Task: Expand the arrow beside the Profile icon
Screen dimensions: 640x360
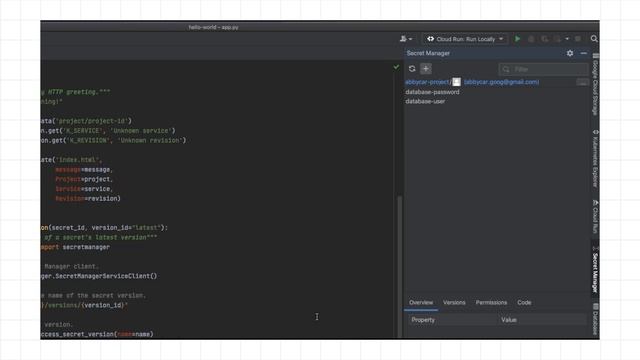Action: (567, 39)
